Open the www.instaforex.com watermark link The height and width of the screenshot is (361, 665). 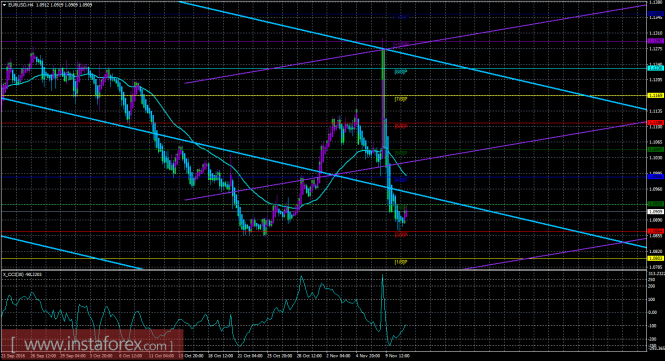(x=92, y=344)
